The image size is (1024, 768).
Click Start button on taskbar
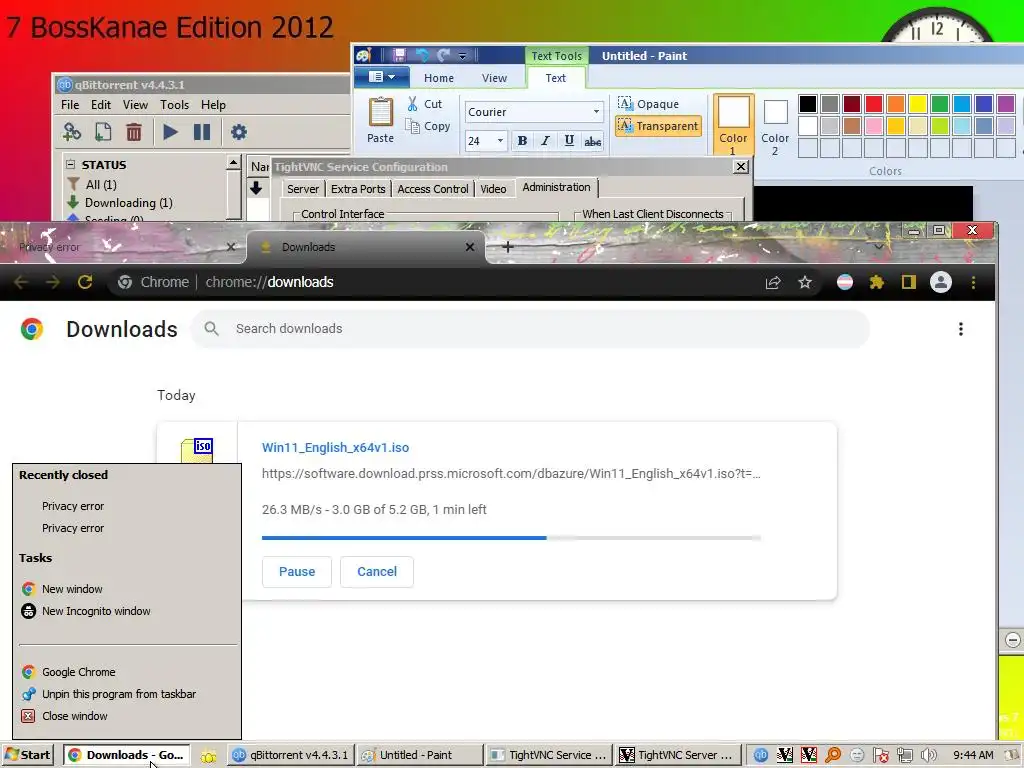tap(27, 755)
